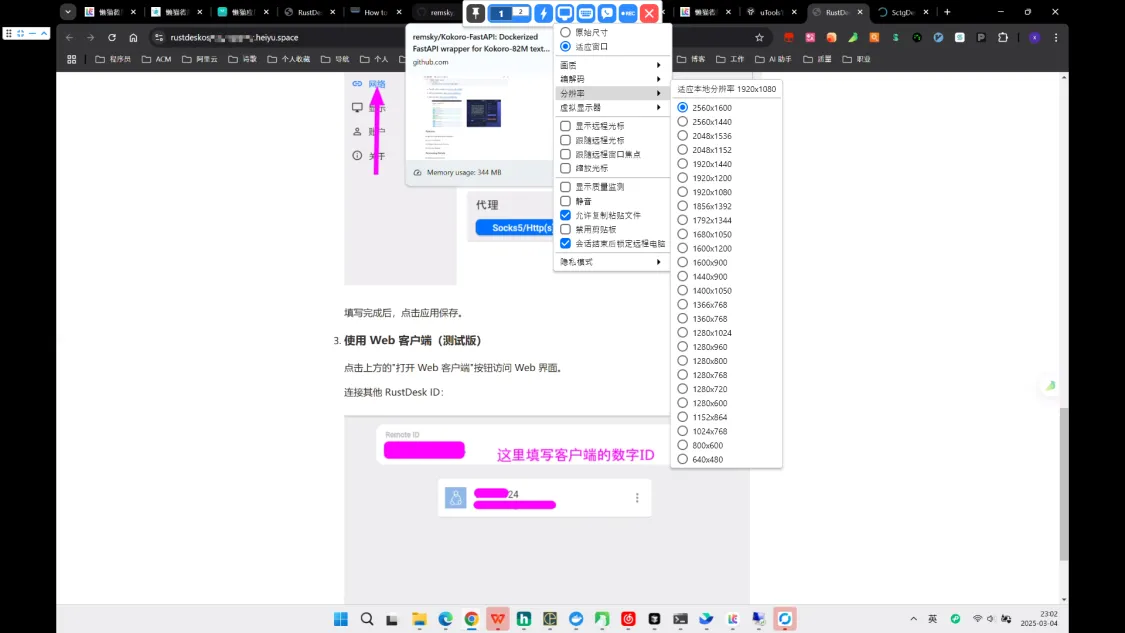Reload the page in the remote browser
The height and width of the screenshot is (633, 1125).
[112, 37]
